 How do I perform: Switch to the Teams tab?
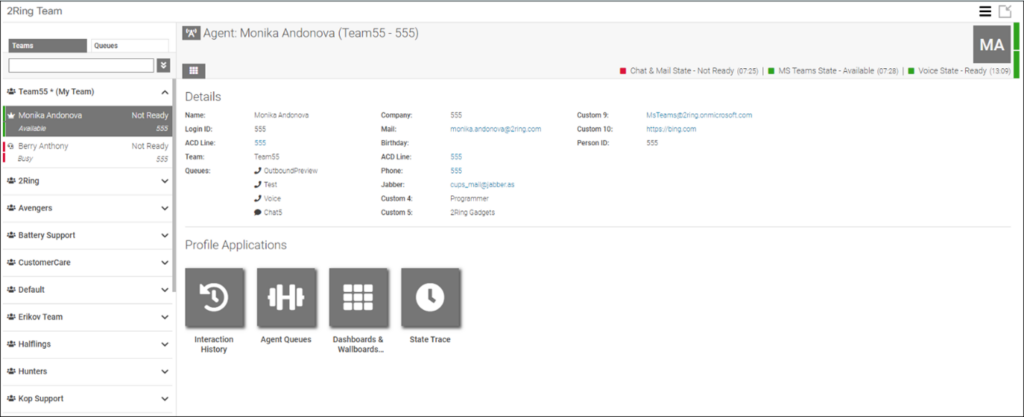[x=47, y=46]
